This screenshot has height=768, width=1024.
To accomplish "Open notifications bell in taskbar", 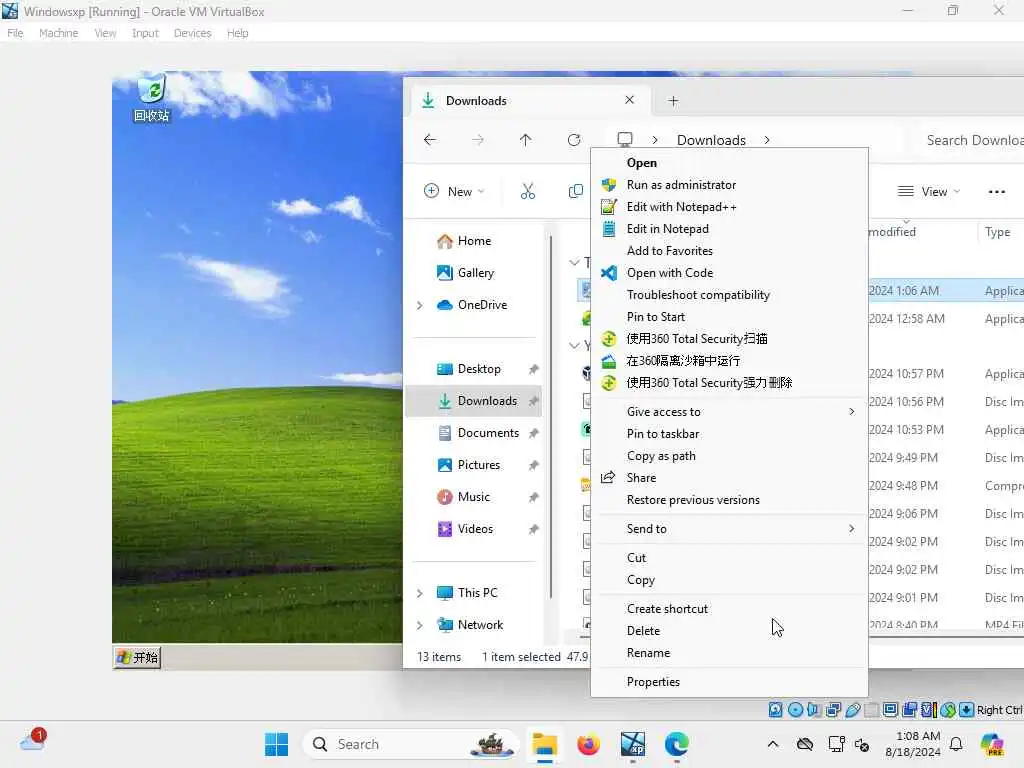I will (956, 744).
